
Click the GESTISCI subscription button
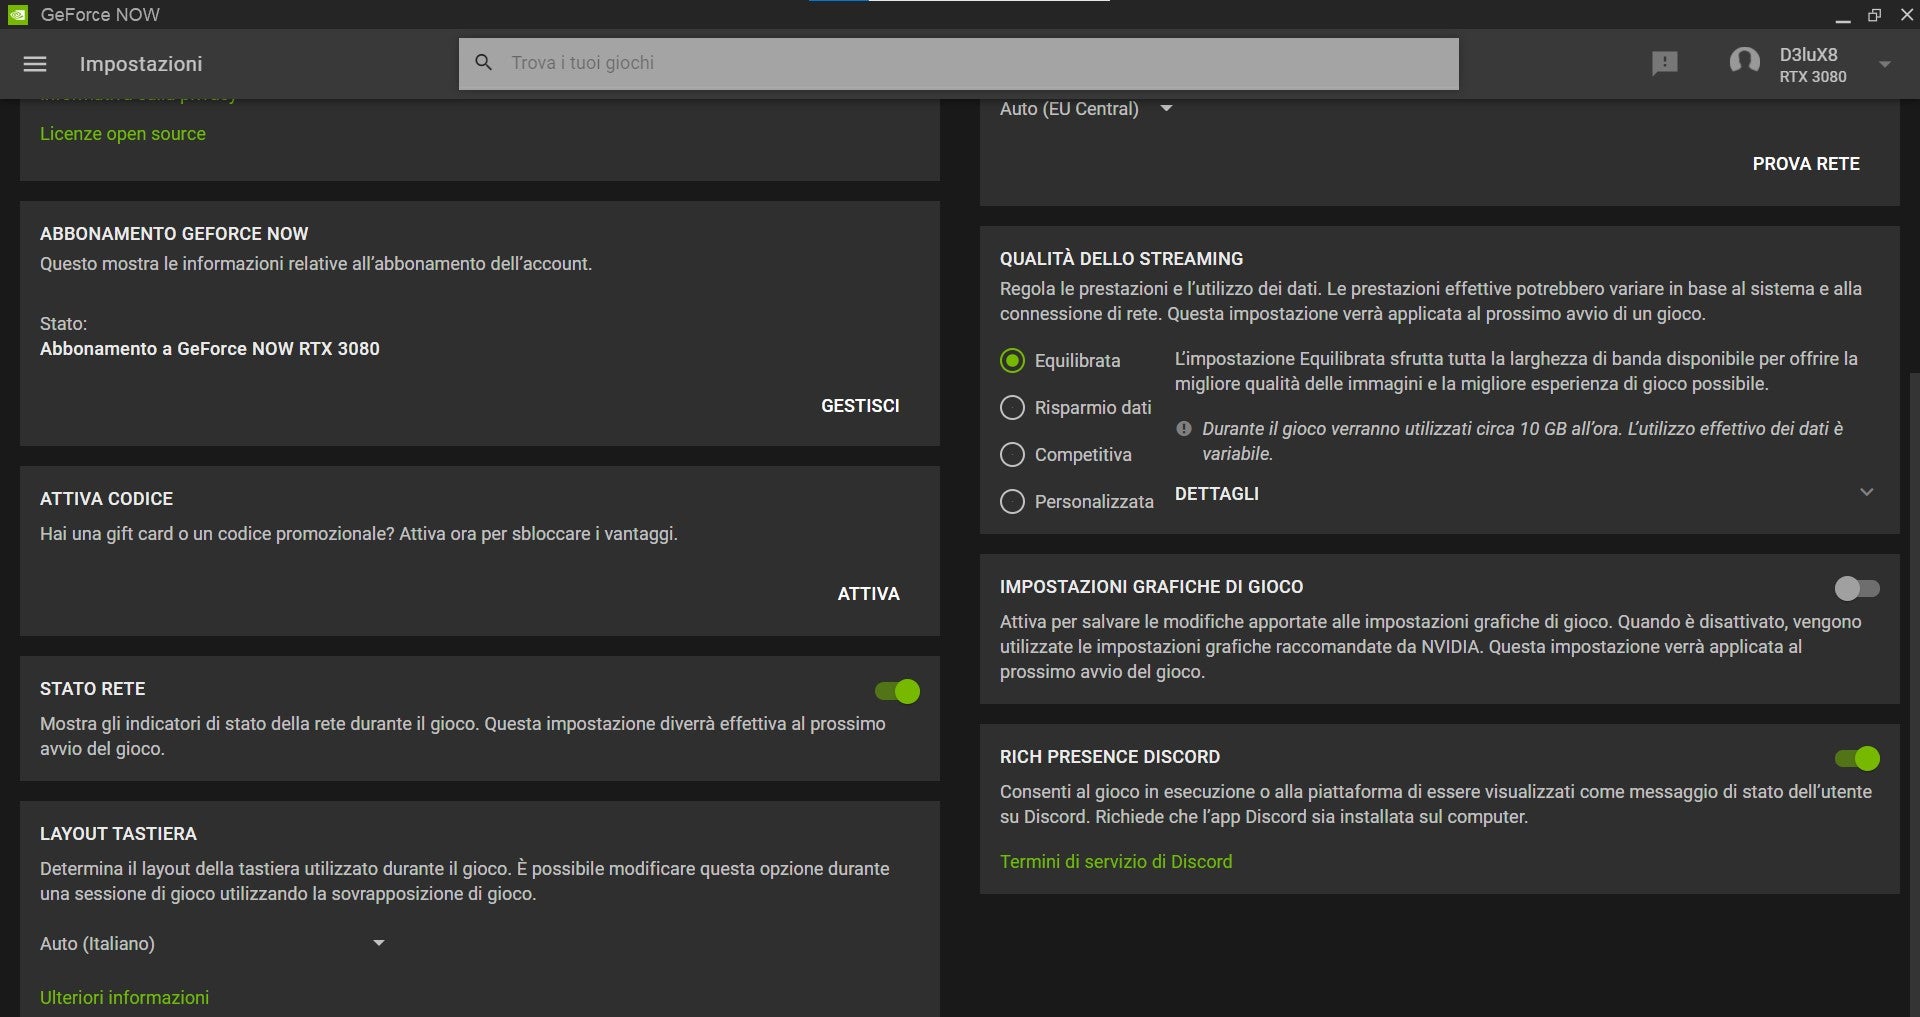tap(860, 406)
